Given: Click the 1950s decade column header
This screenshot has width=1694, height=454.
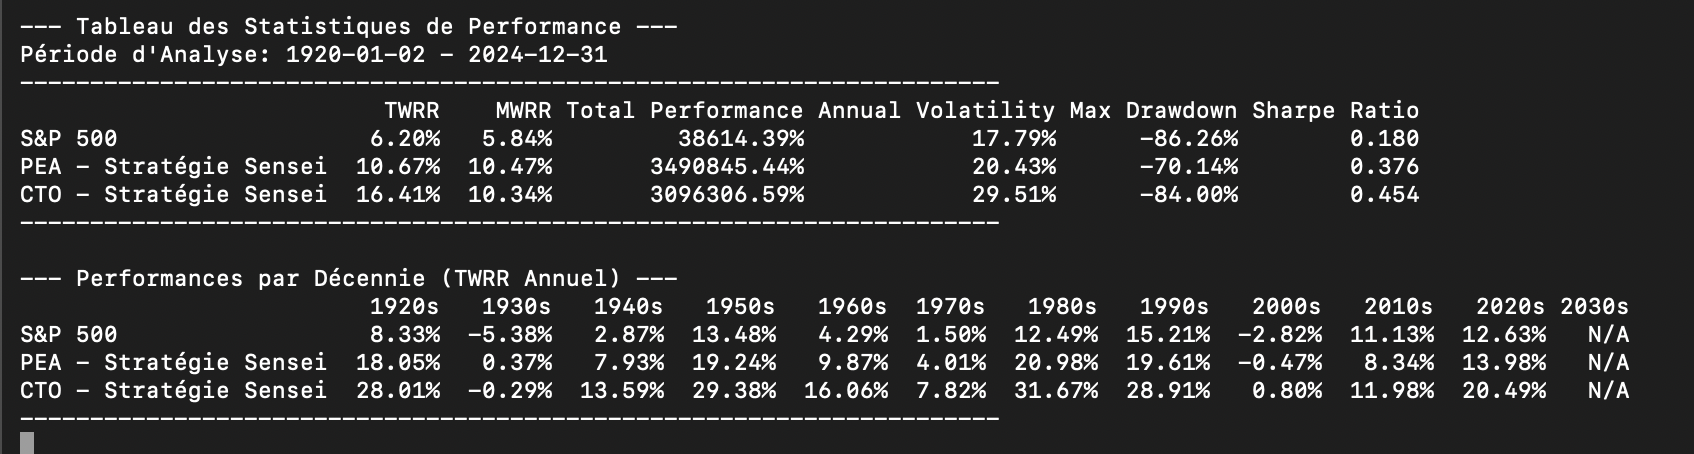Looking at the screenshot, I should click(740, 306).
